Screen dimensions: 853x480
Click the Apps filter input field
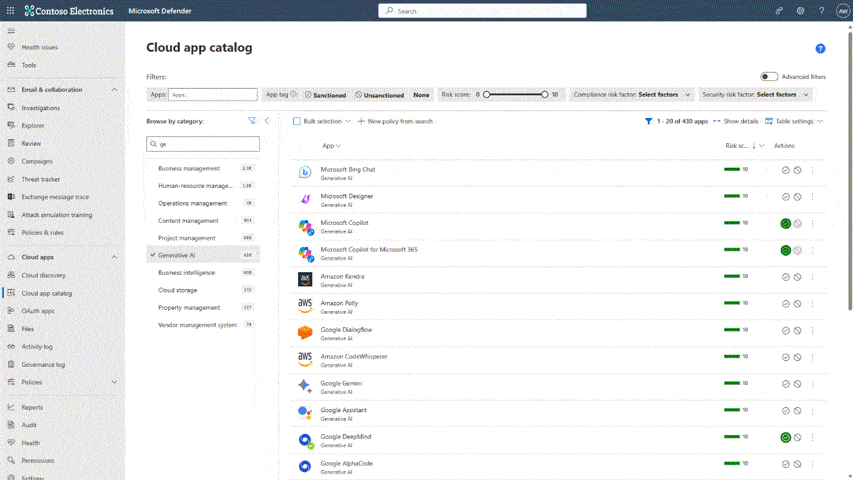coord(213,95)
